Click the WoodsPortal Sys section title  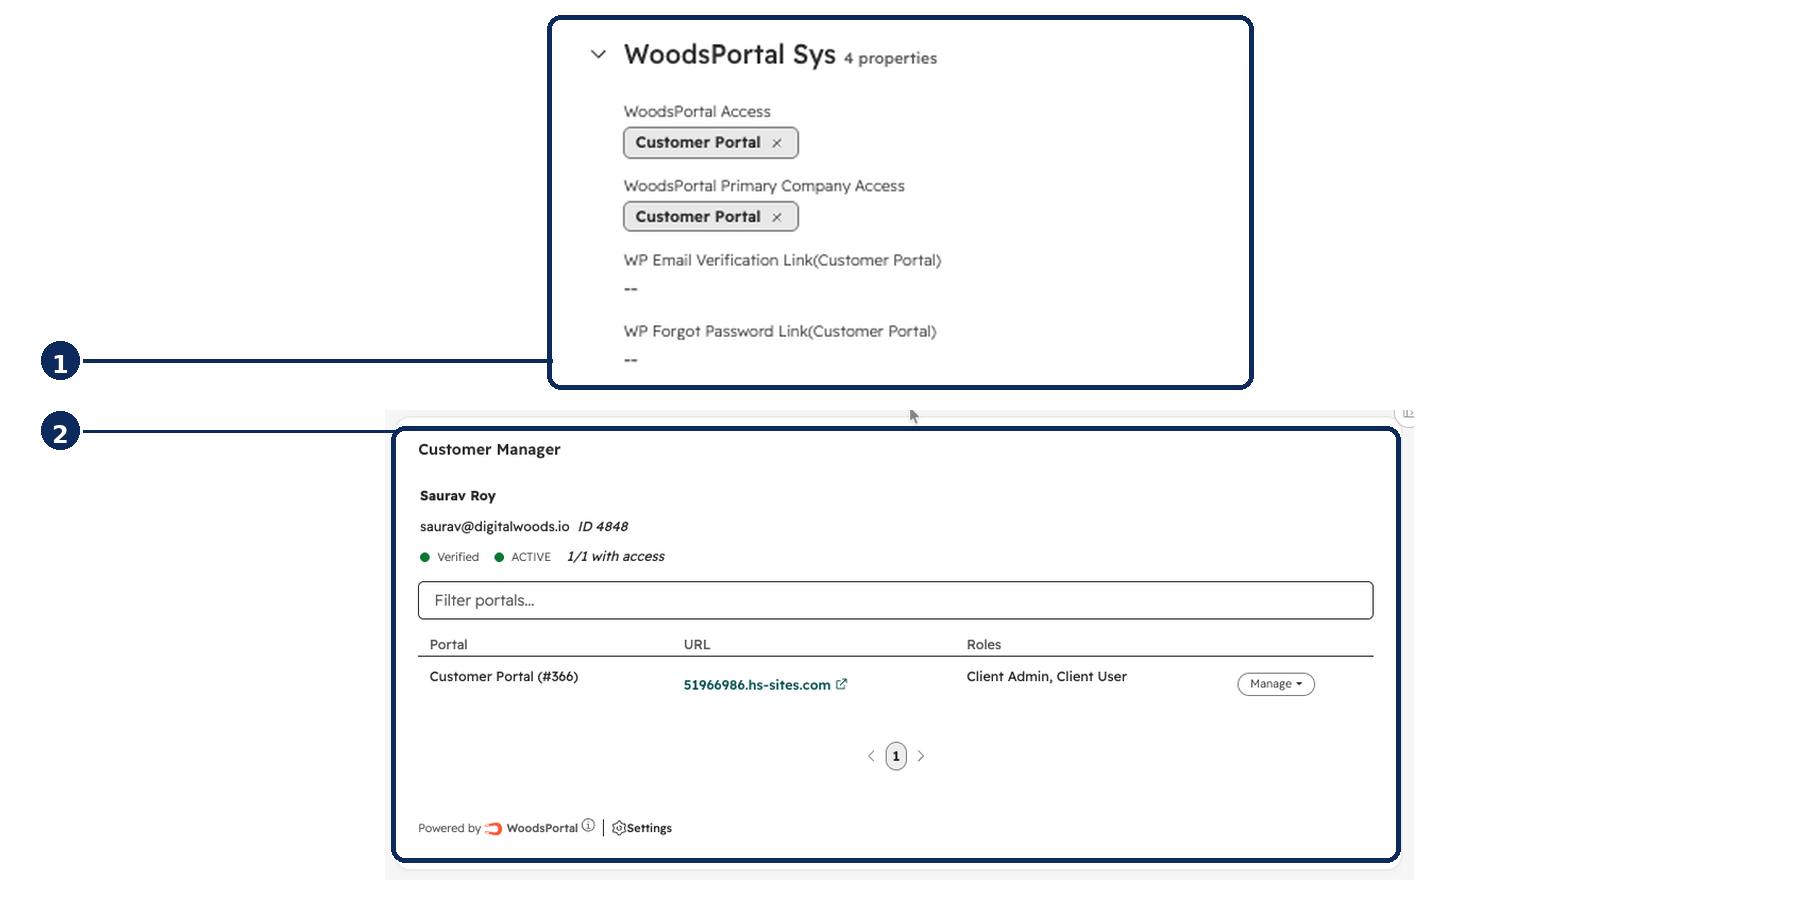(730, 54)
